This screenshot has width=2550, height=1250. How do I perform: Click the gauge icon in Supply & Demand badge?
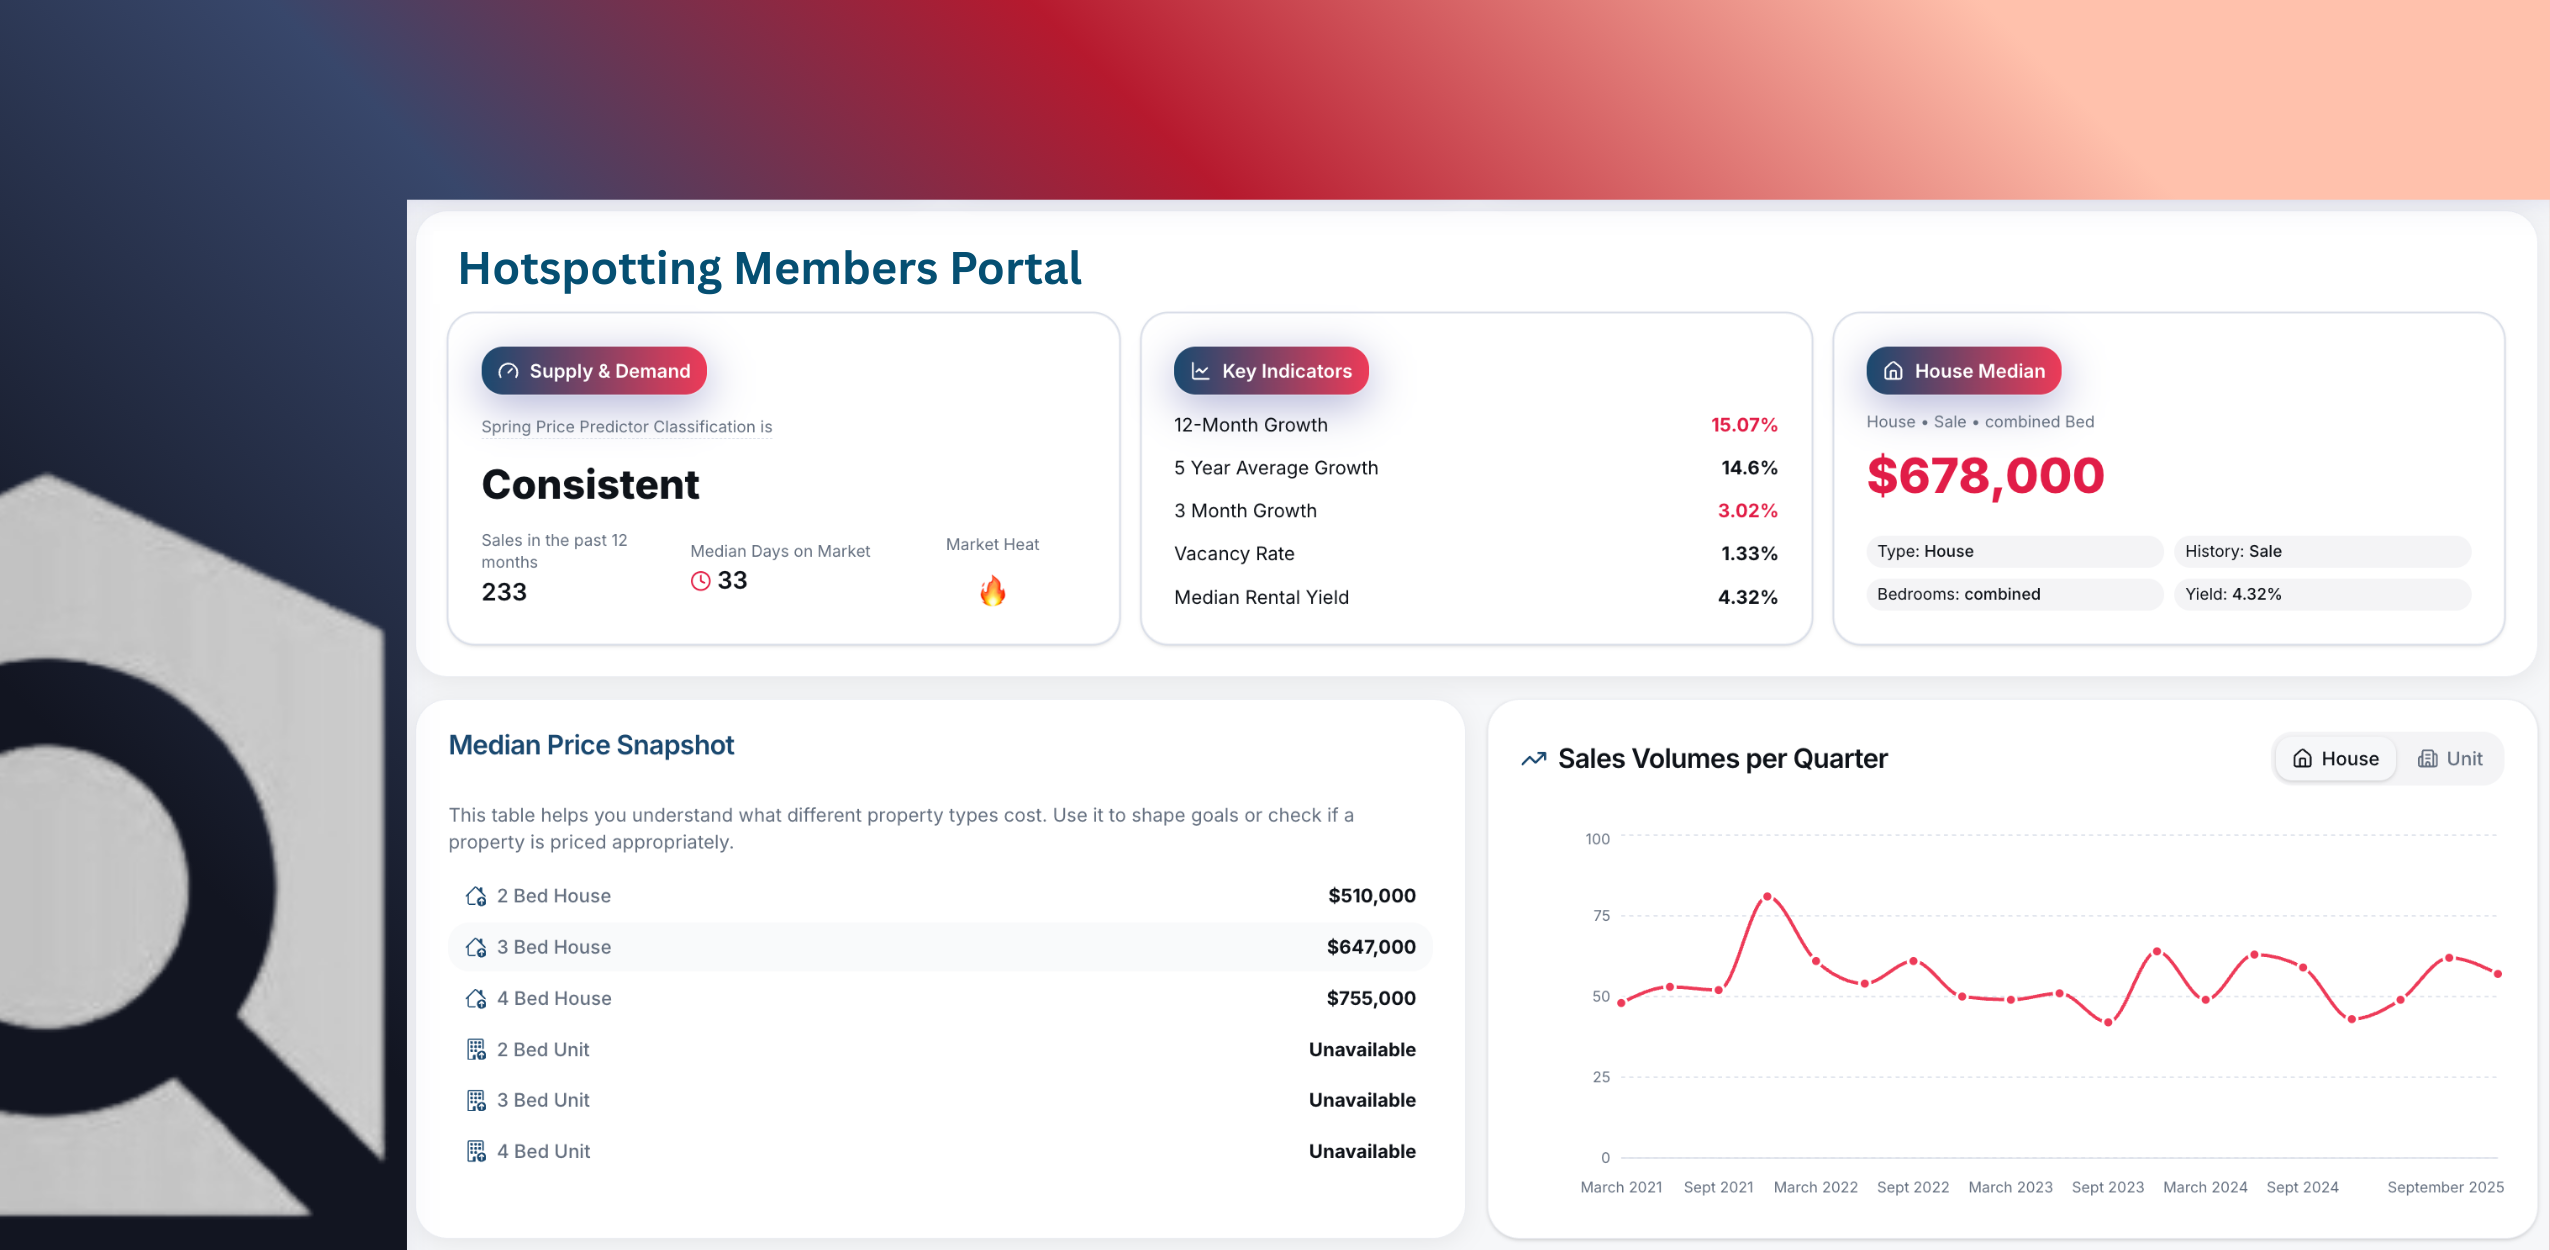click(508, 371)
